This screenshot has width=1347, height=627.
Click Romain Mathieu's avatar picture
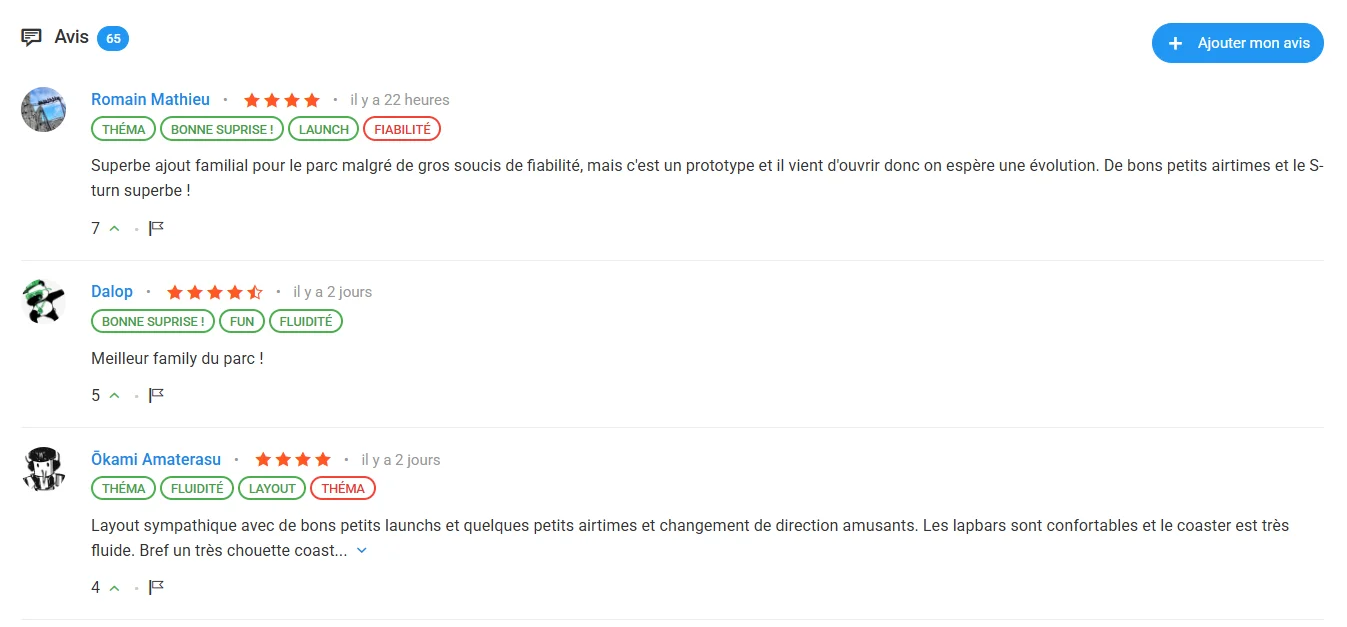(x=44, y=109)
